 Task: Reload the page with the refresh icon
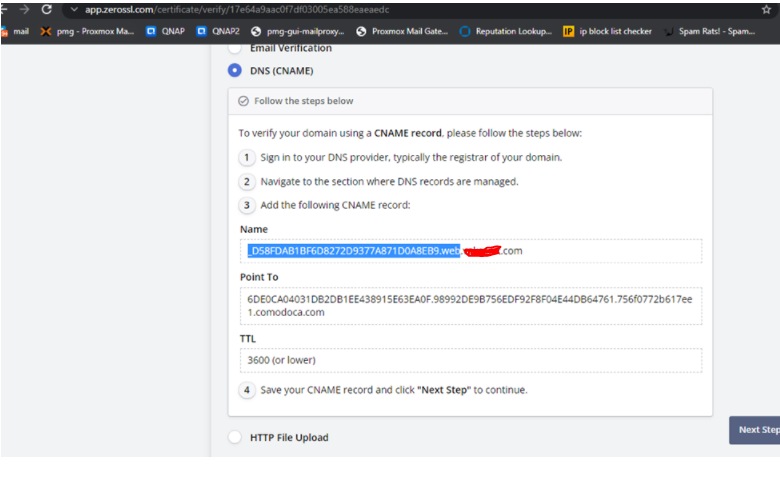(x=46, y=9)
